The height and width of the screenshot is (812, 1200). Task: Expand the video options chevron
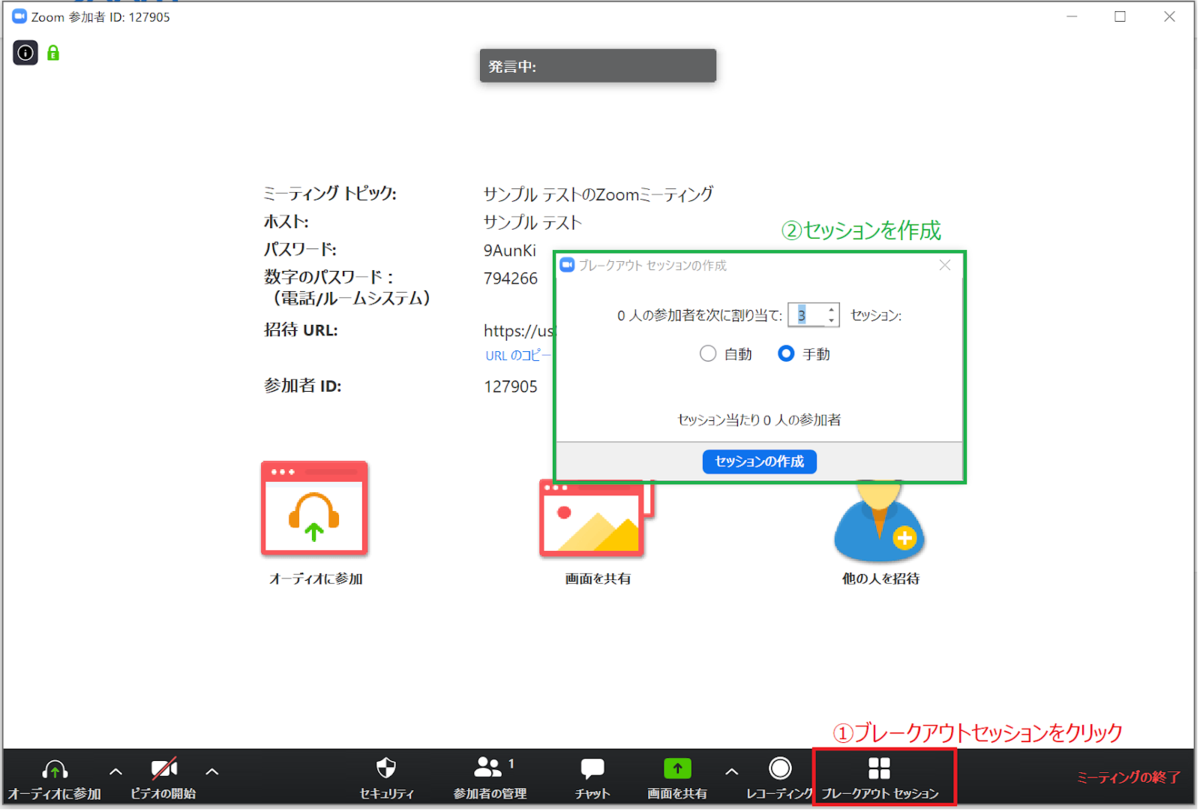coord(211,771)
